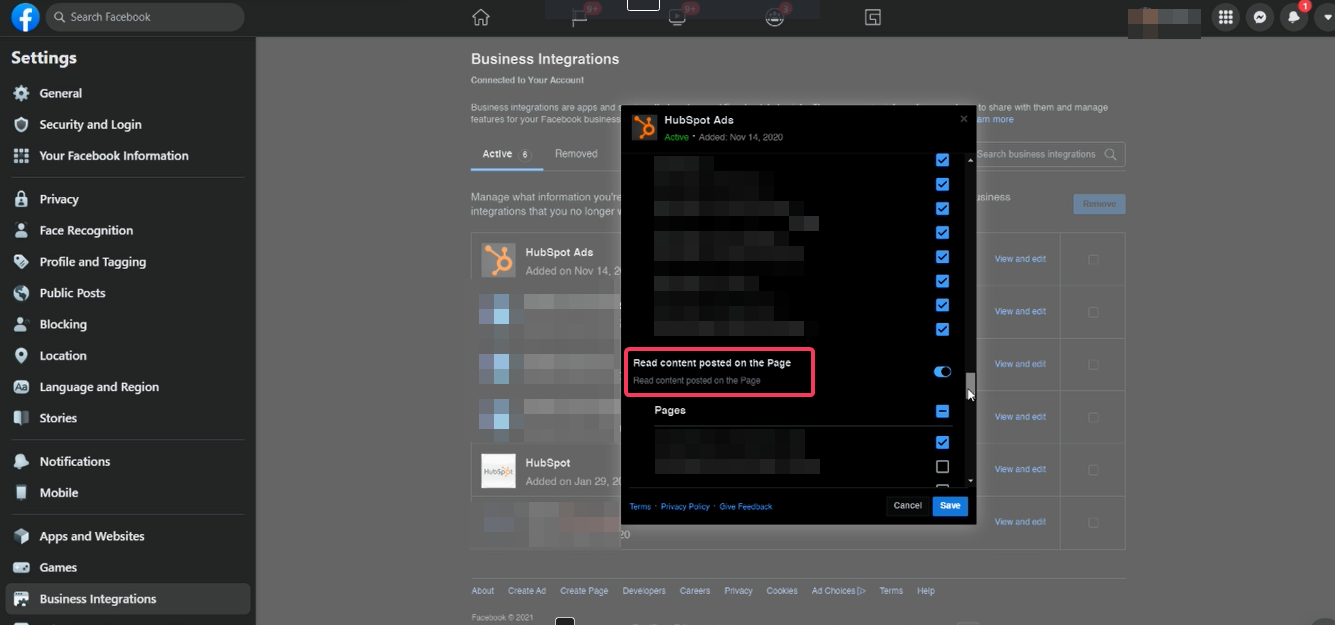
Task: Switch to the Removed tab
Action: 576,154
